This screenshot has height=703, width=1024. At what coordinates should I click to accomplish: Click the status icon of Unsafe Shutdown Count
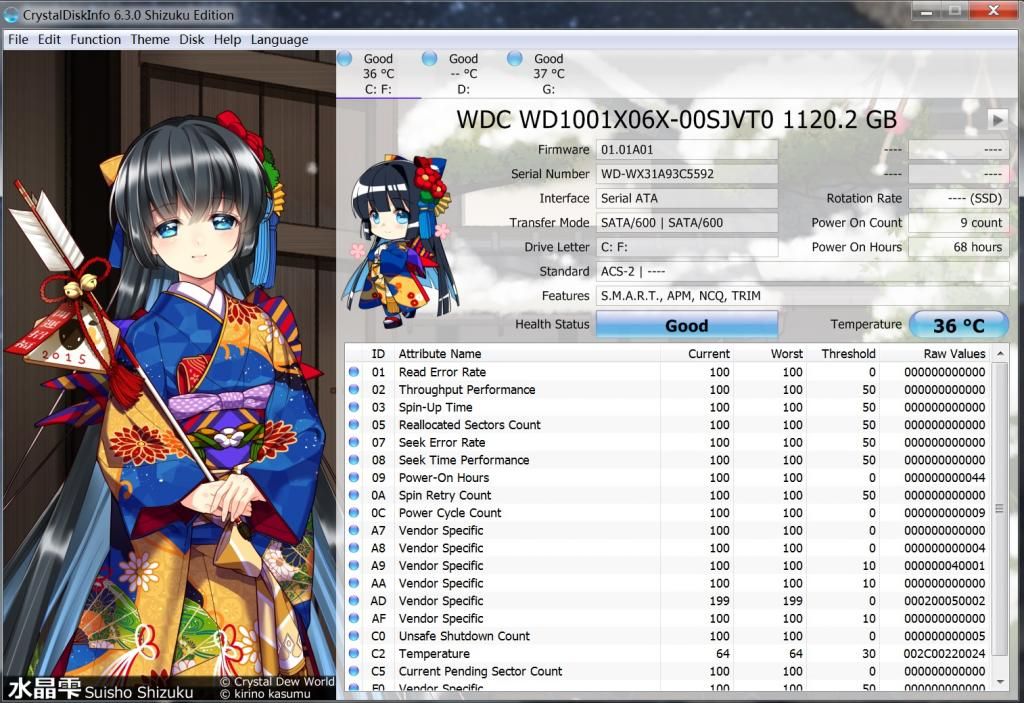pos(354,636)
